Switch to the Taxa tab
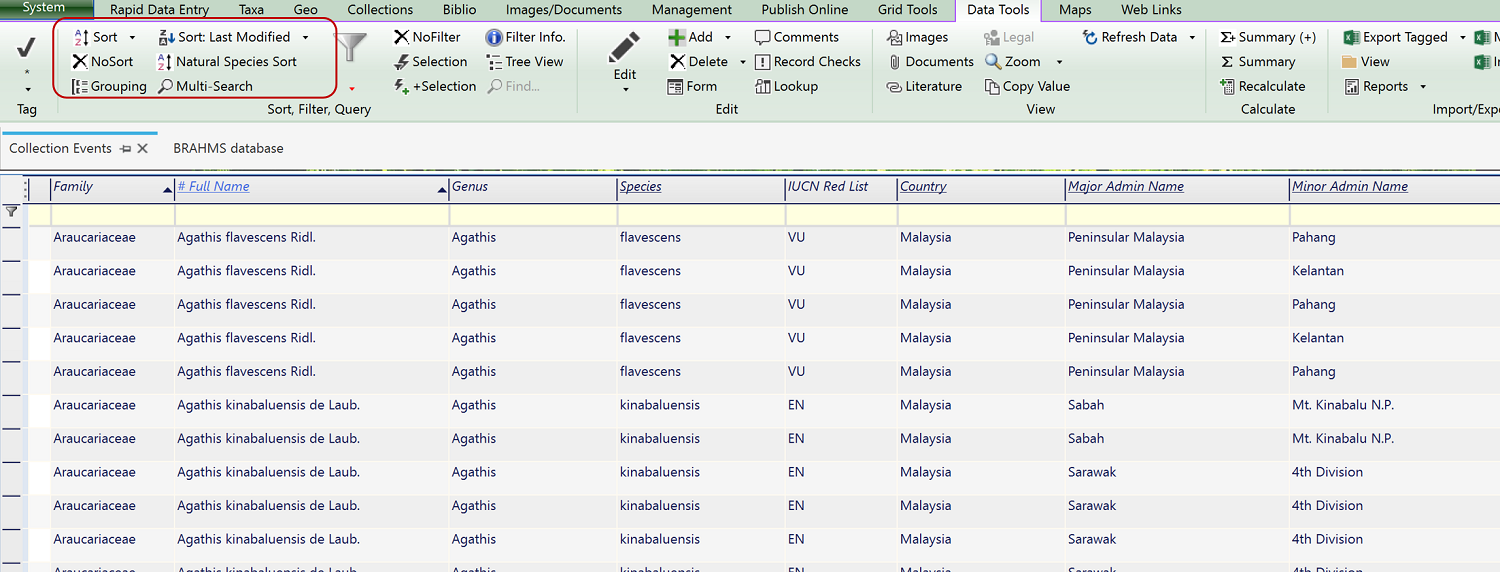Screen dimensions: 1500x572 pos(252,10)
